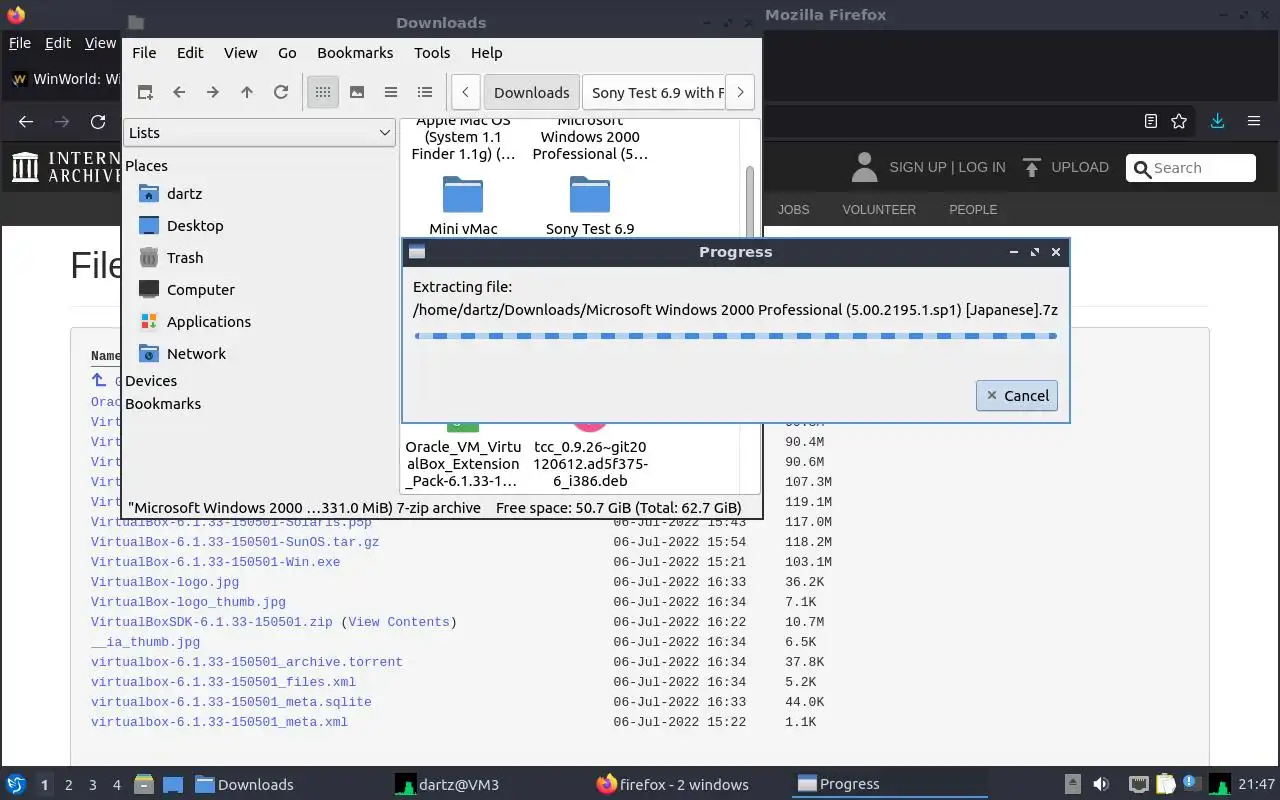
Task: Click the volume speaker tray icon
Action: [x=1101, y=784]
